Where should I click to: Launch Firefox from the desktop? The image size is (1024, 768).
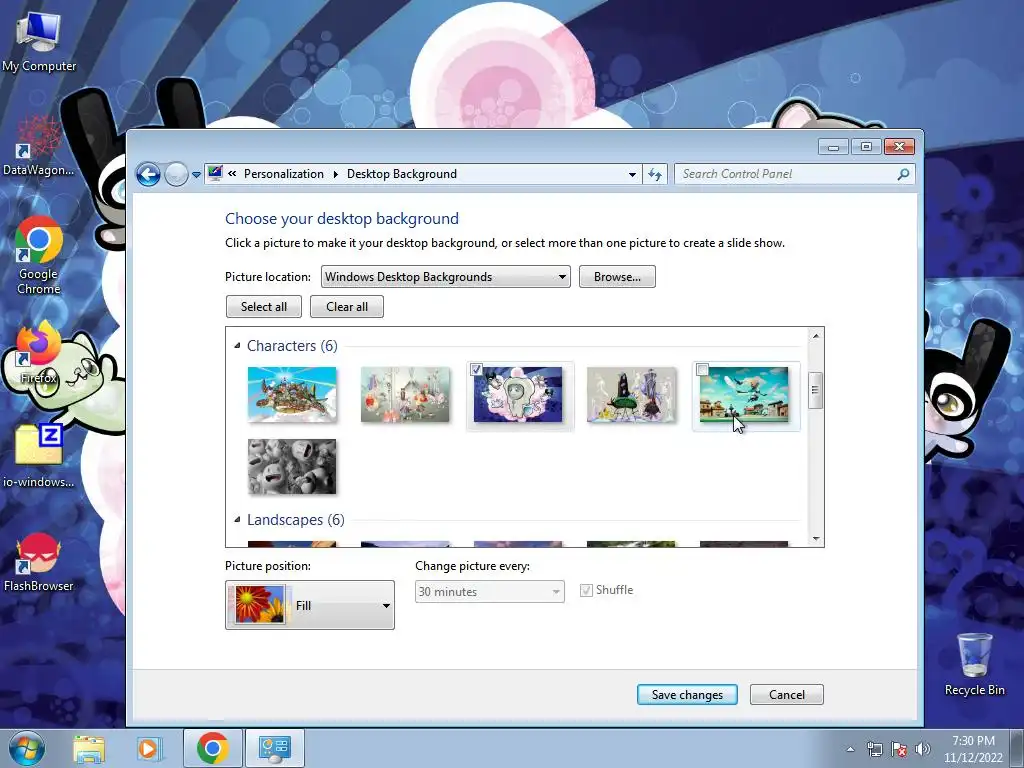pyautogui.click(x=39, y=353)
